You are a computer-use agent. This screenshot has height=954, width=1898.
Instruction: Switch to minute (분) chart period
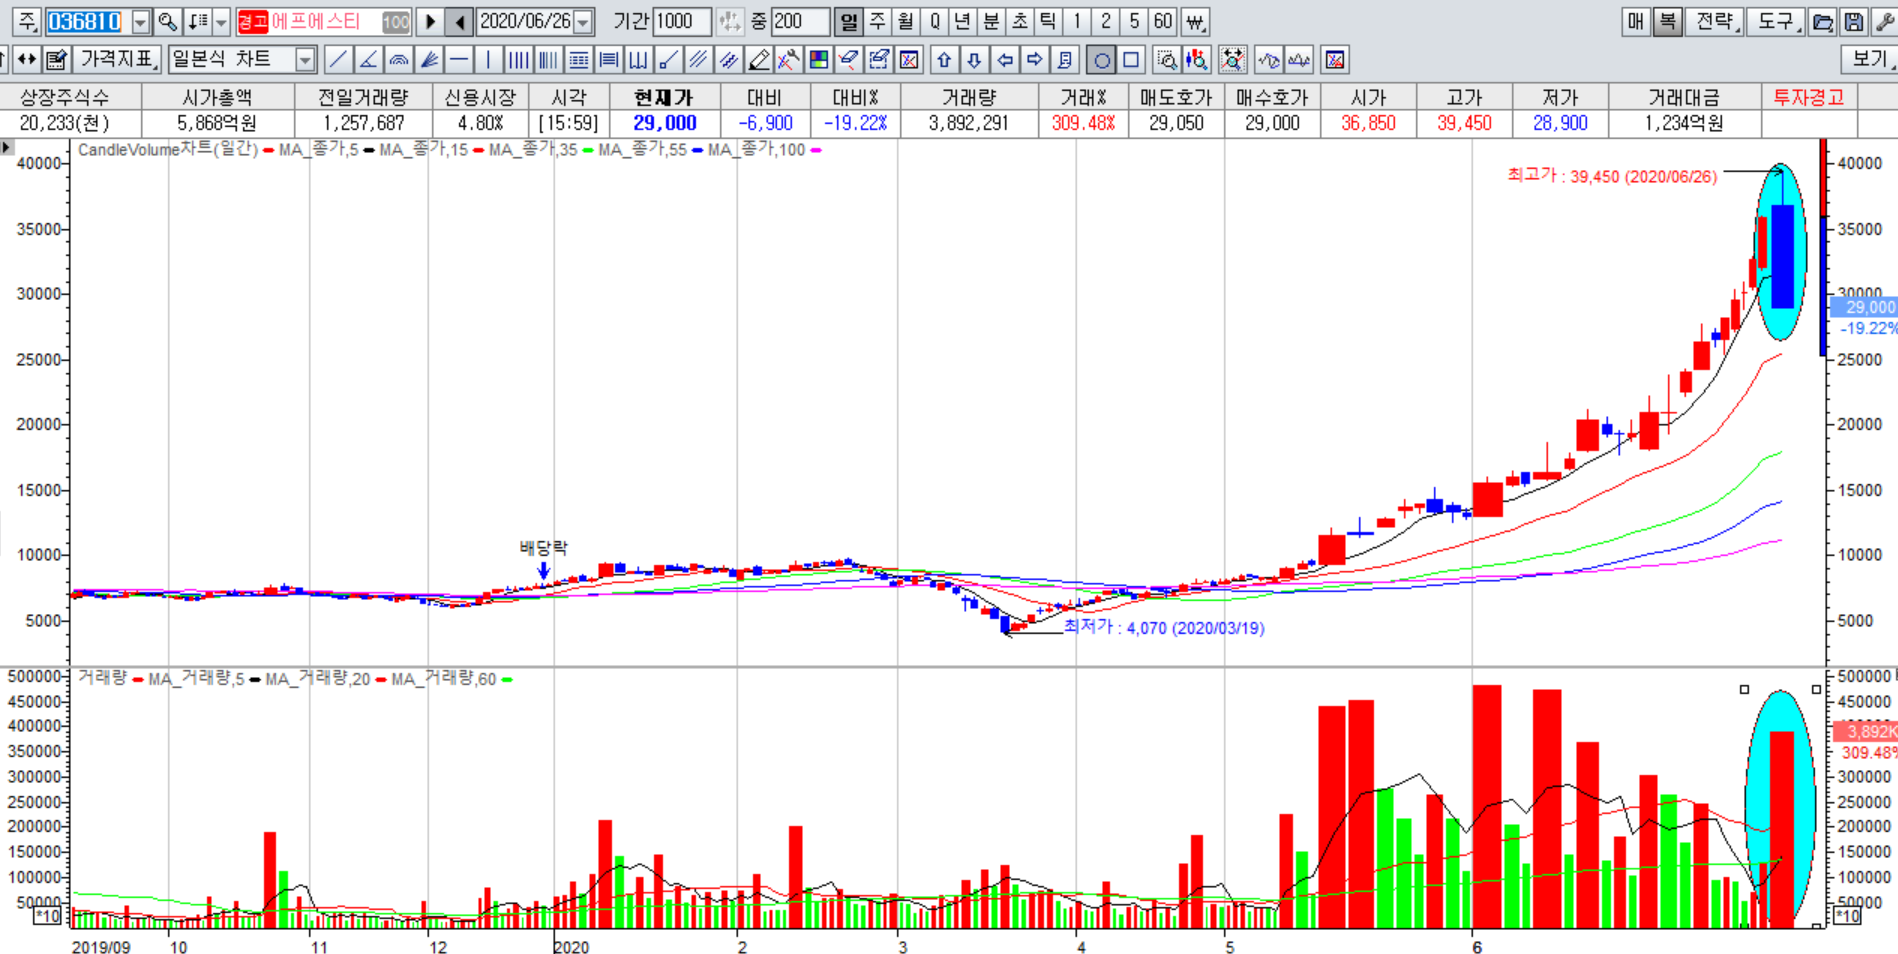tap(991, 21)
